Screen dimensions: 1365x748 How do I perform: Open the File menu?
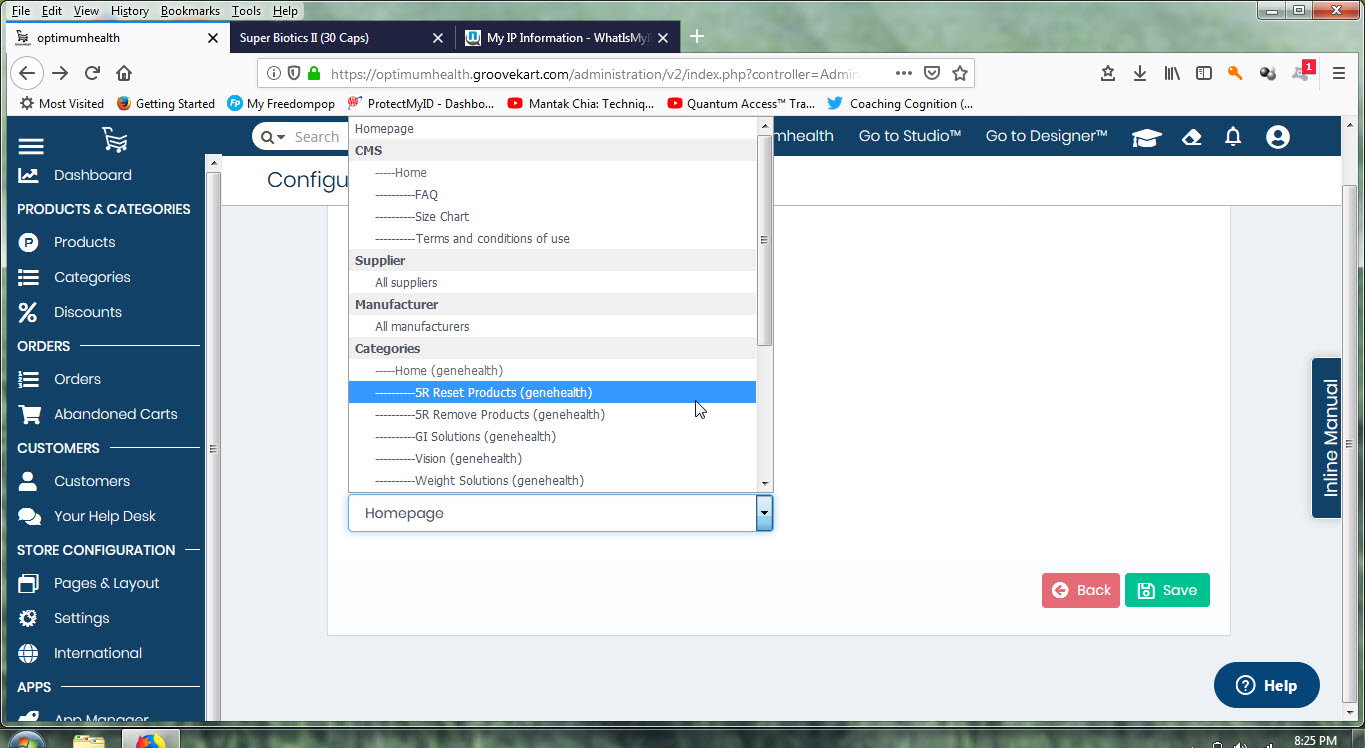click(x=21, y=11)
